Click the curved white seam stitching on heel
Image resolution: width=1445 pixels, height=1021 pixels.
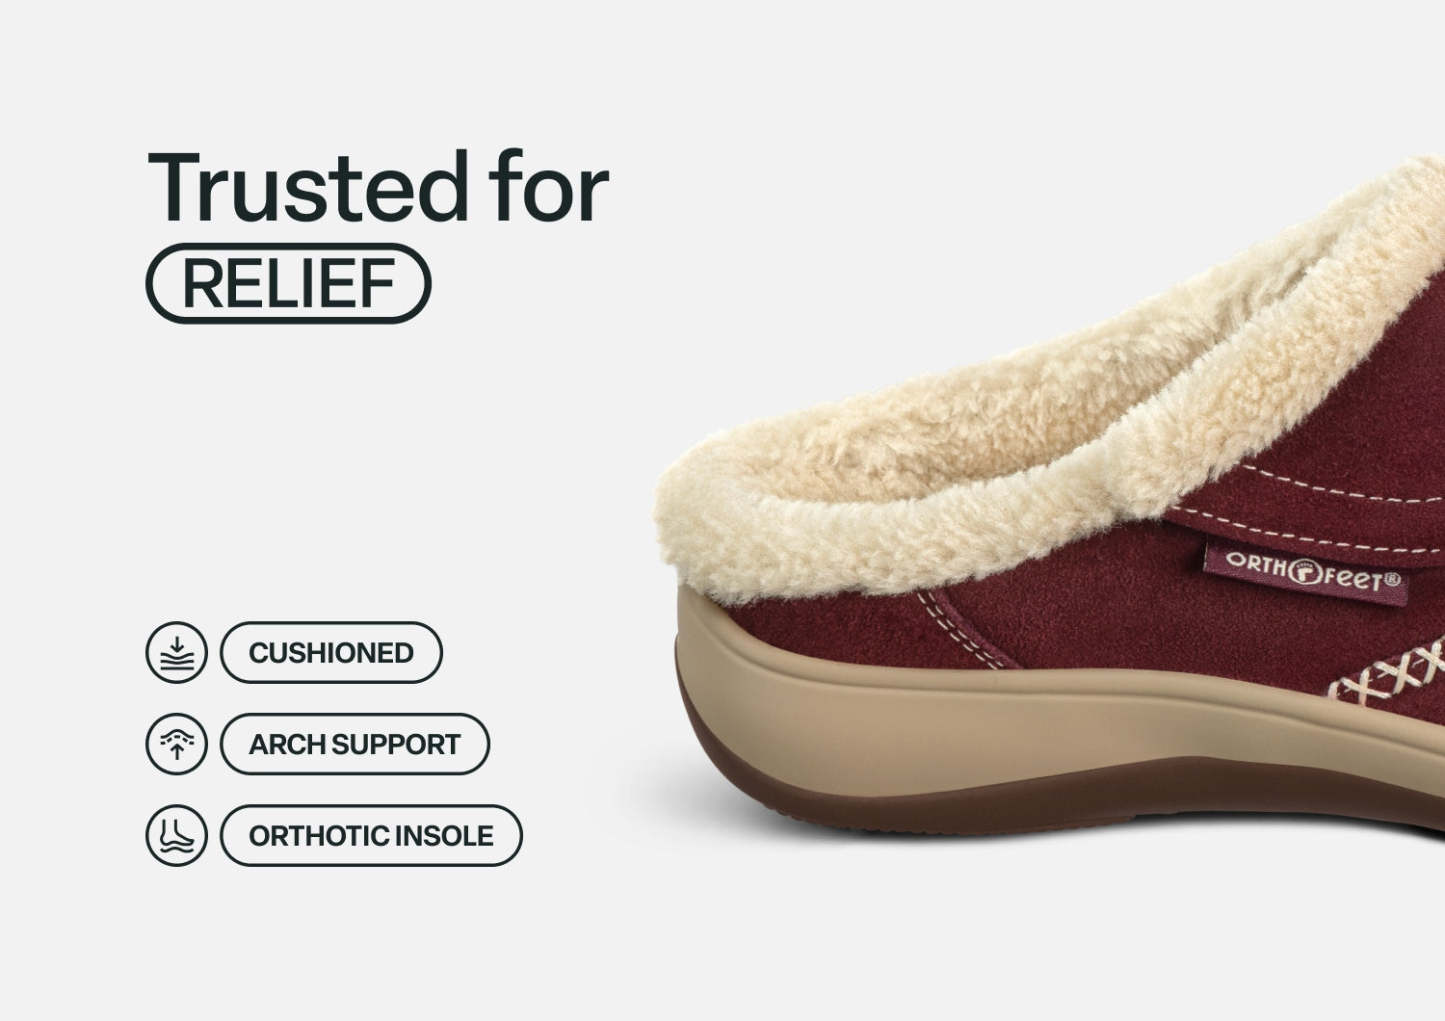click(965, 629)
